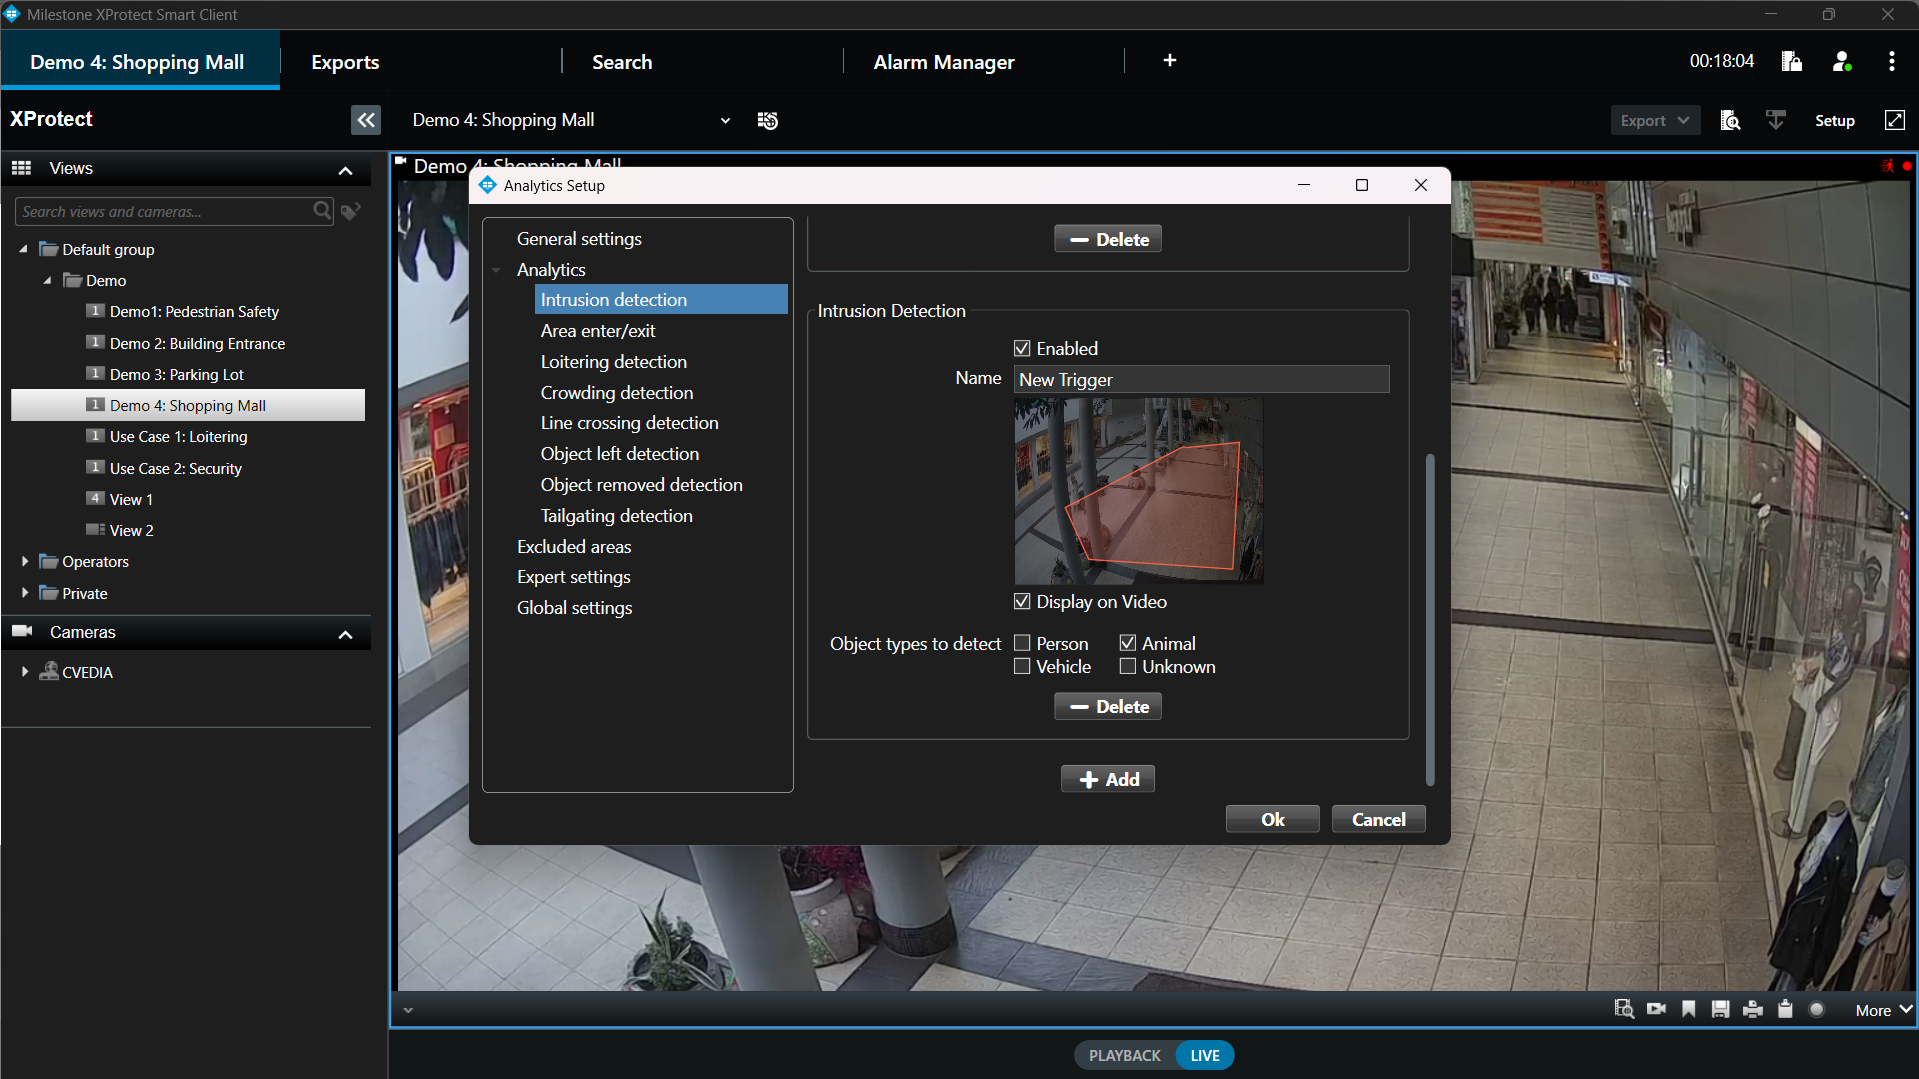Click Add to create a new trigger
This screenshot has width=1919, height=1079.
click(1108, 779)
